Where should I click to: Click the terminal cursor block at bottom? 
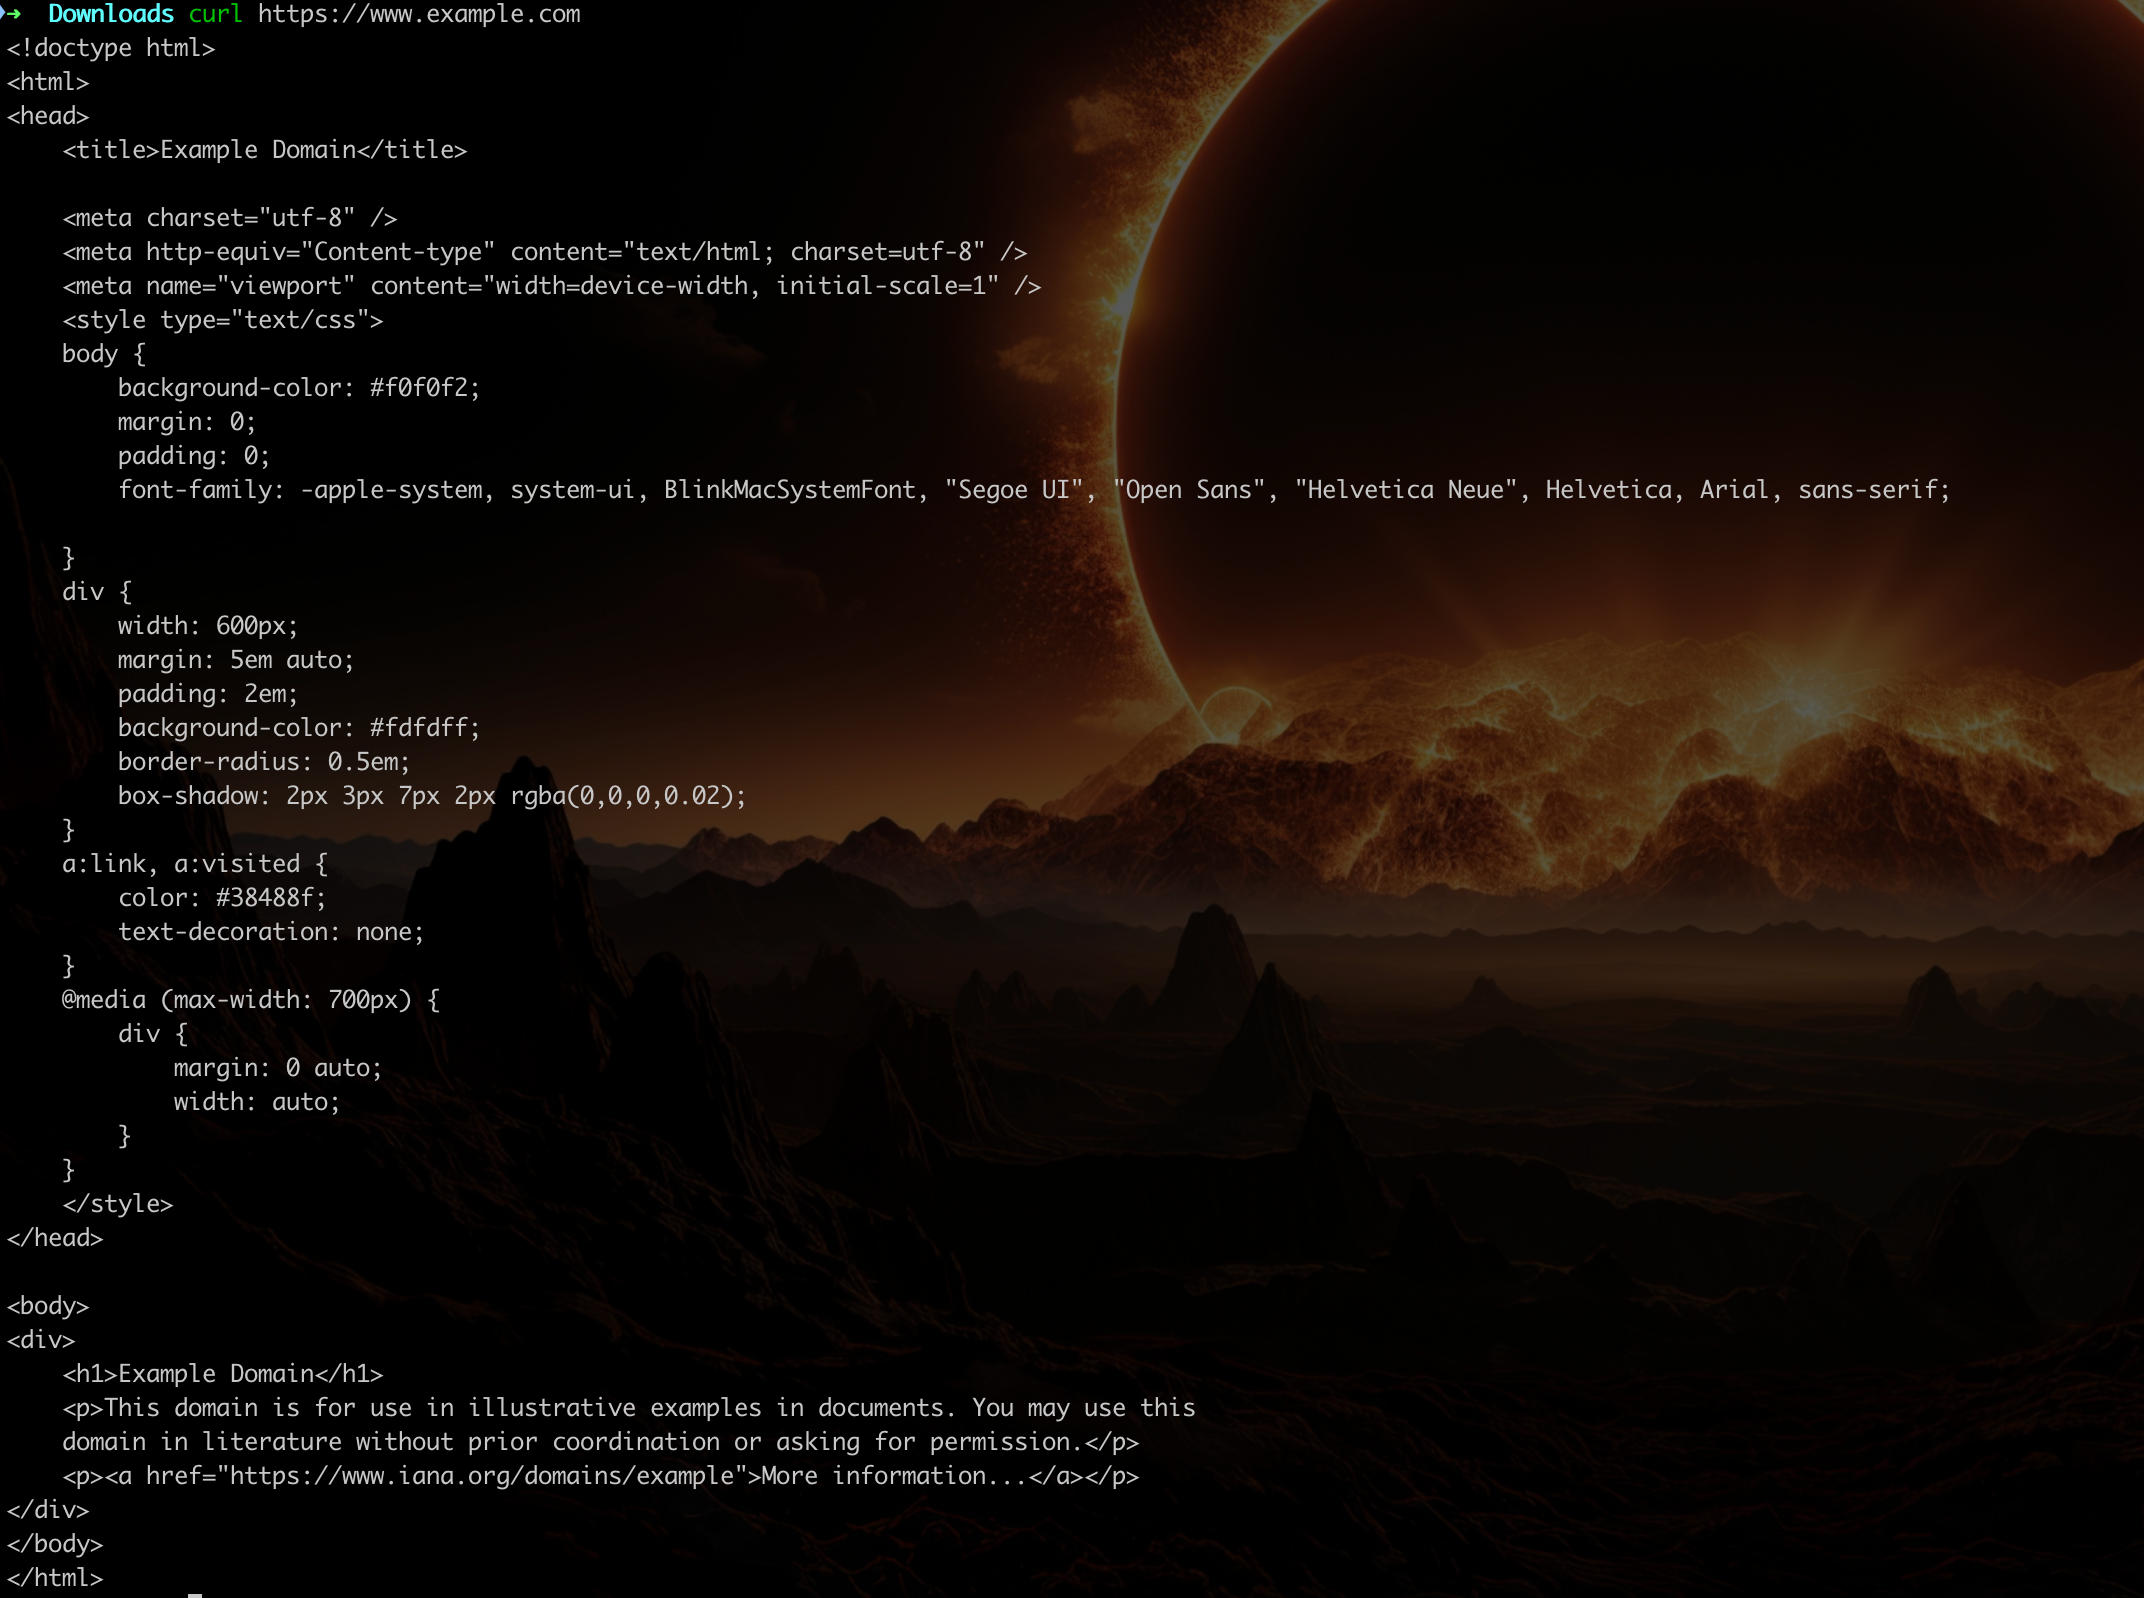tap(195, 1594)
